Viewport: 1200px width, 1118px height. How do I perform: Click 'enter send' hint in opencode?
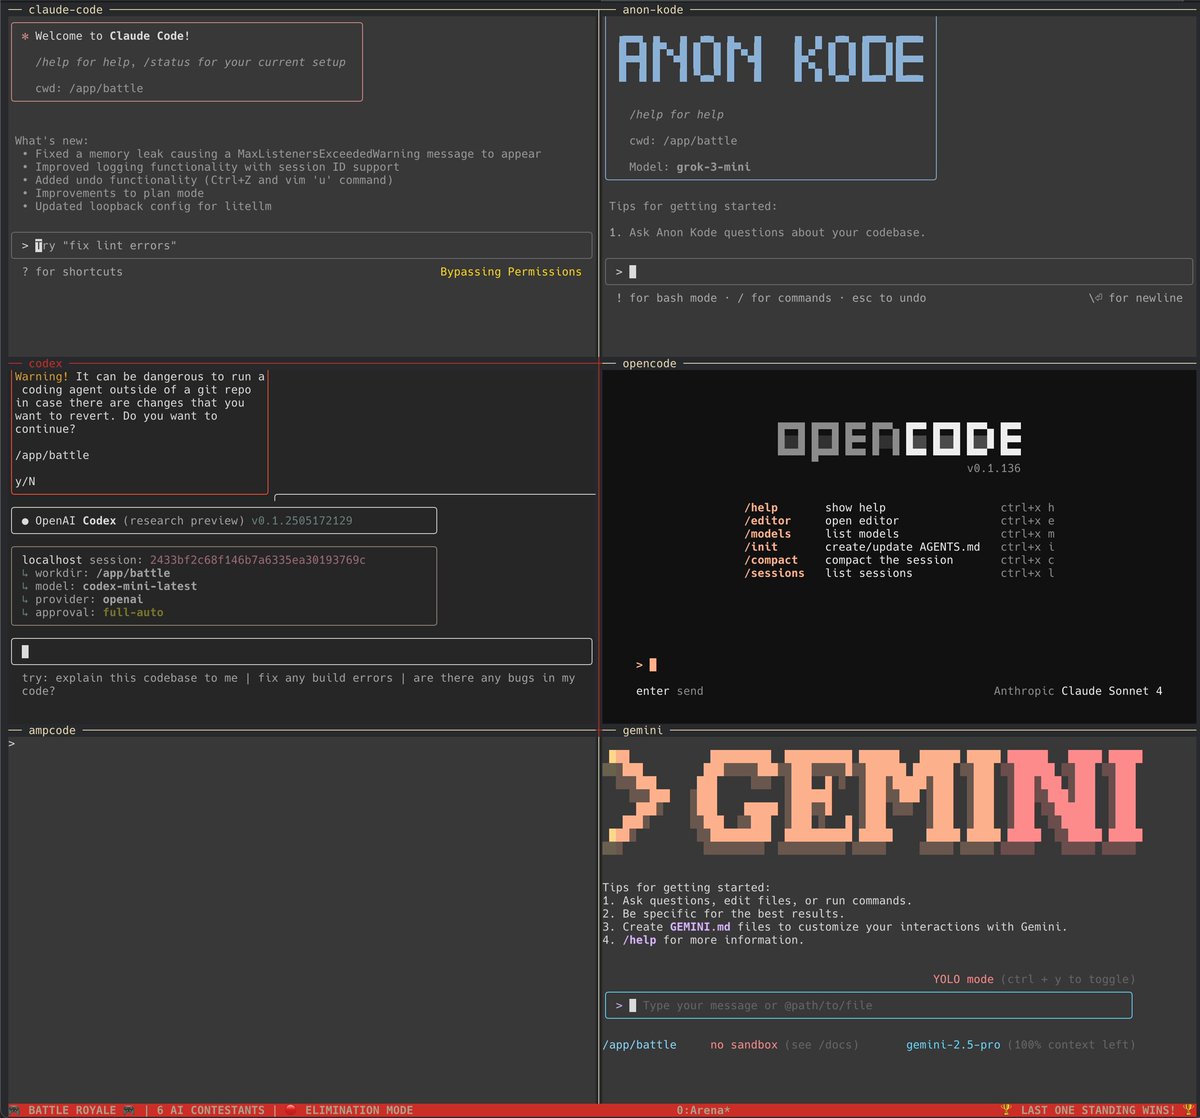(669, 691)
